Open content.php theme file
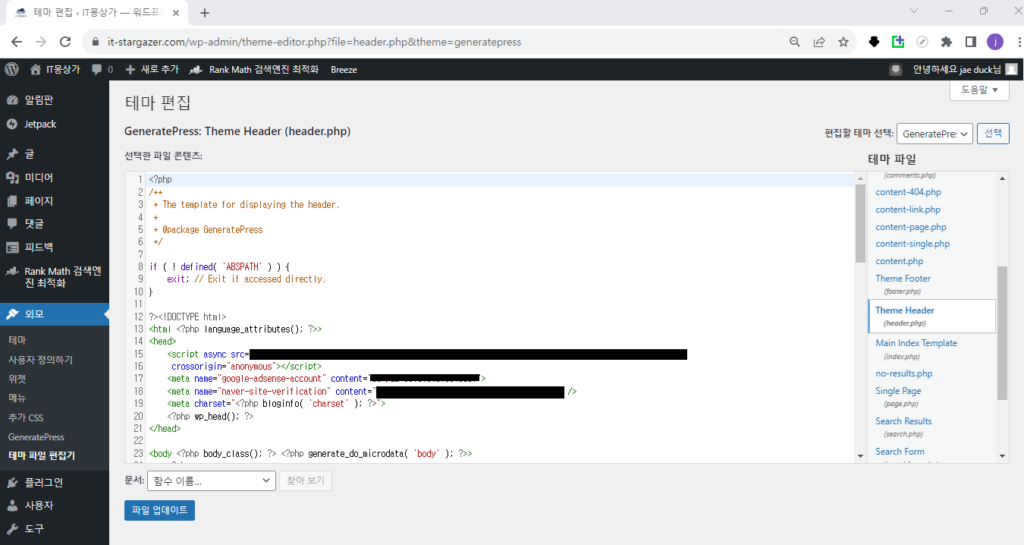 click(899, 261)
